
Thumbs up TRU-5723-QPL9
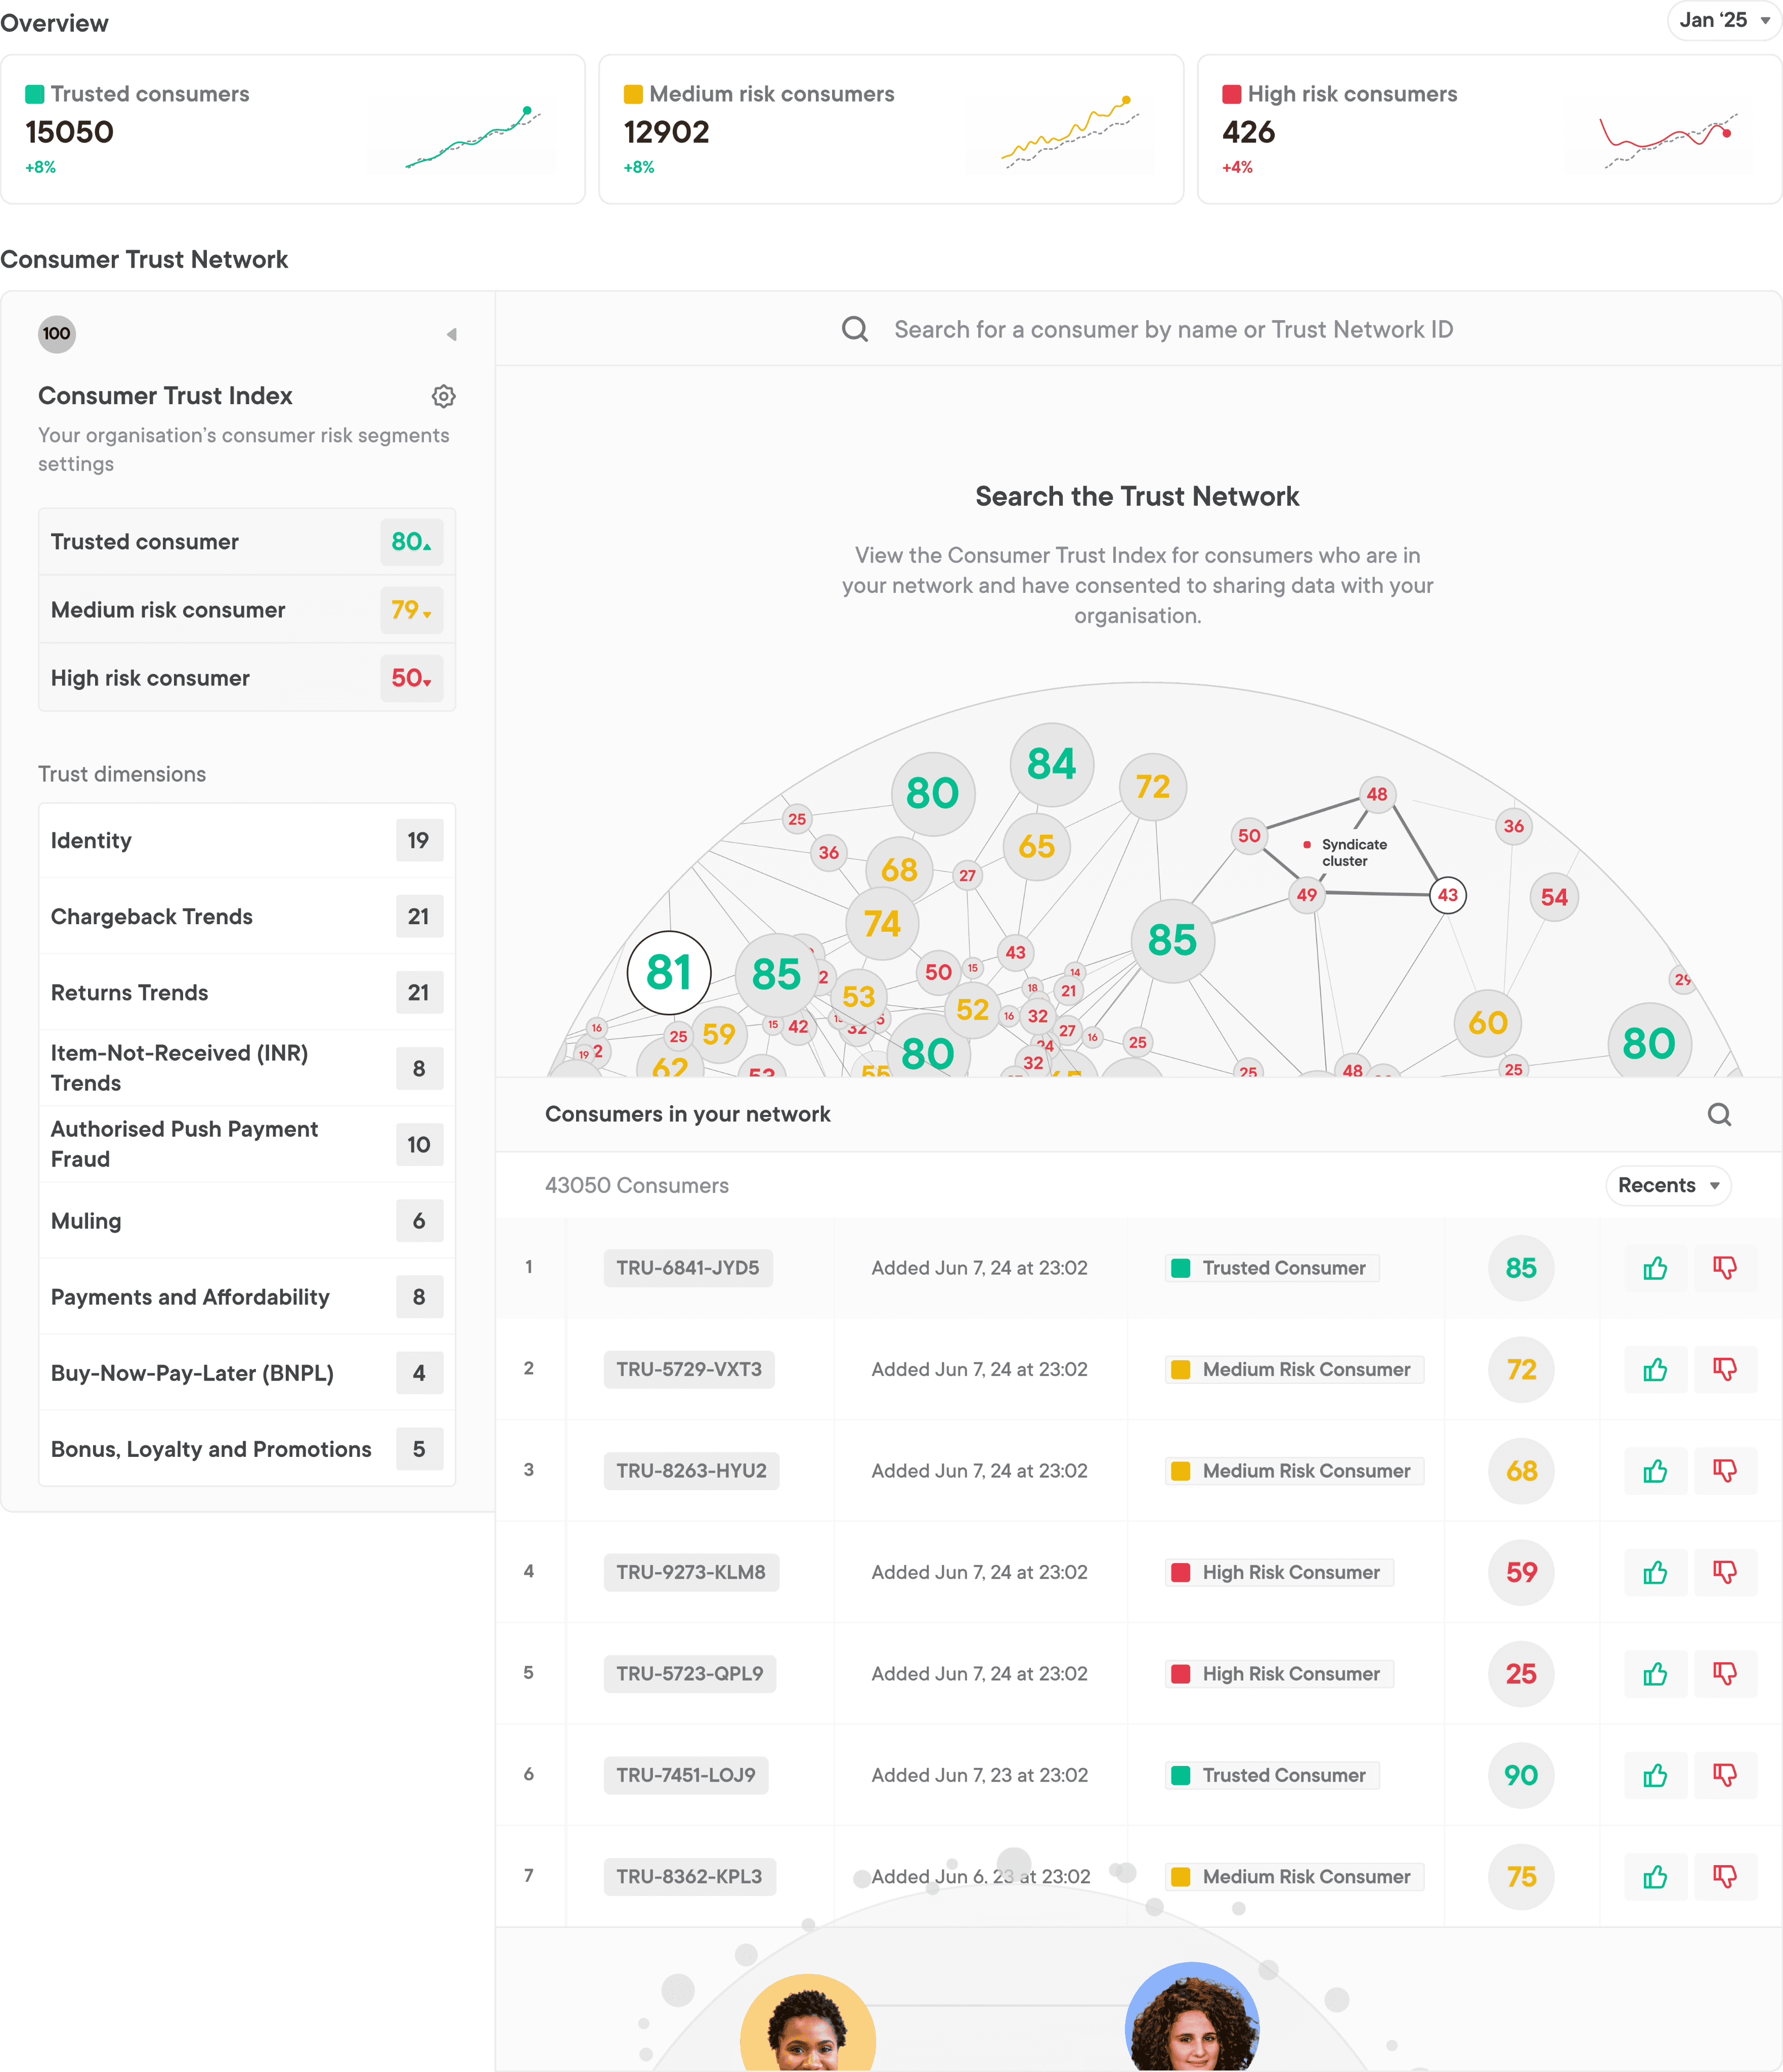[x=1655, y=1674]
